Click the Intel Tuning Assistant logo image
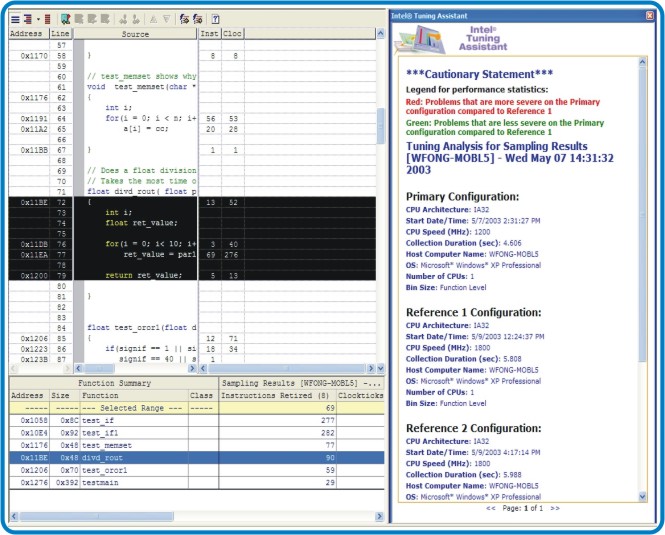665x535 pixels. [x=420, y=39]
